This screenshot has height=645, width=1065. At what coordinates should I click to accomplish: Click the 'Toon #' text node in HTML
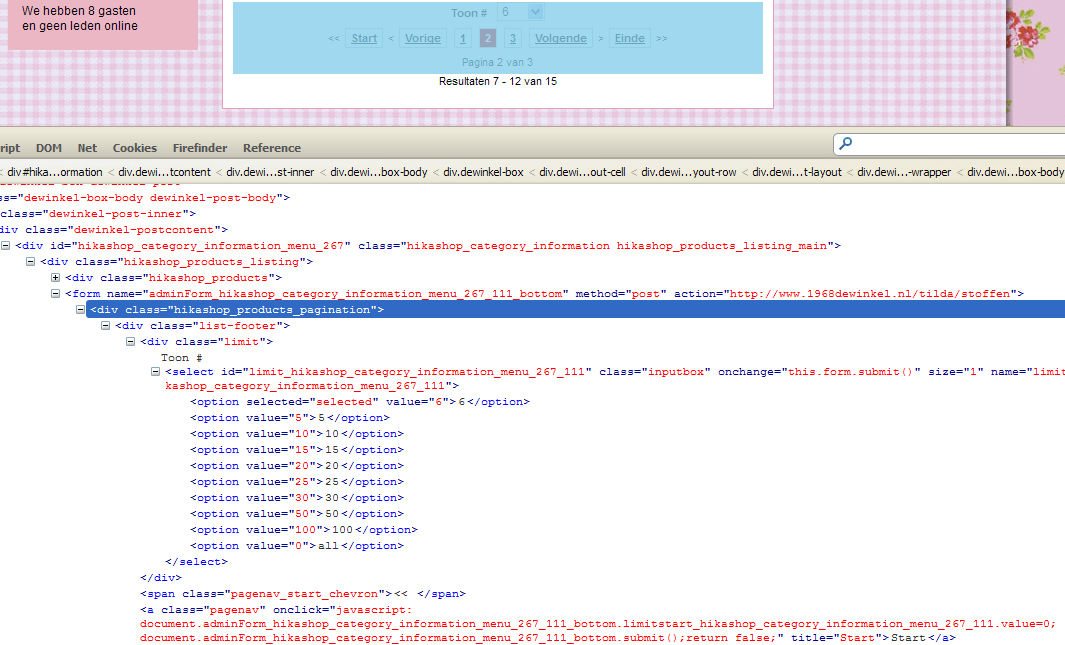click(x=181, y=358)
